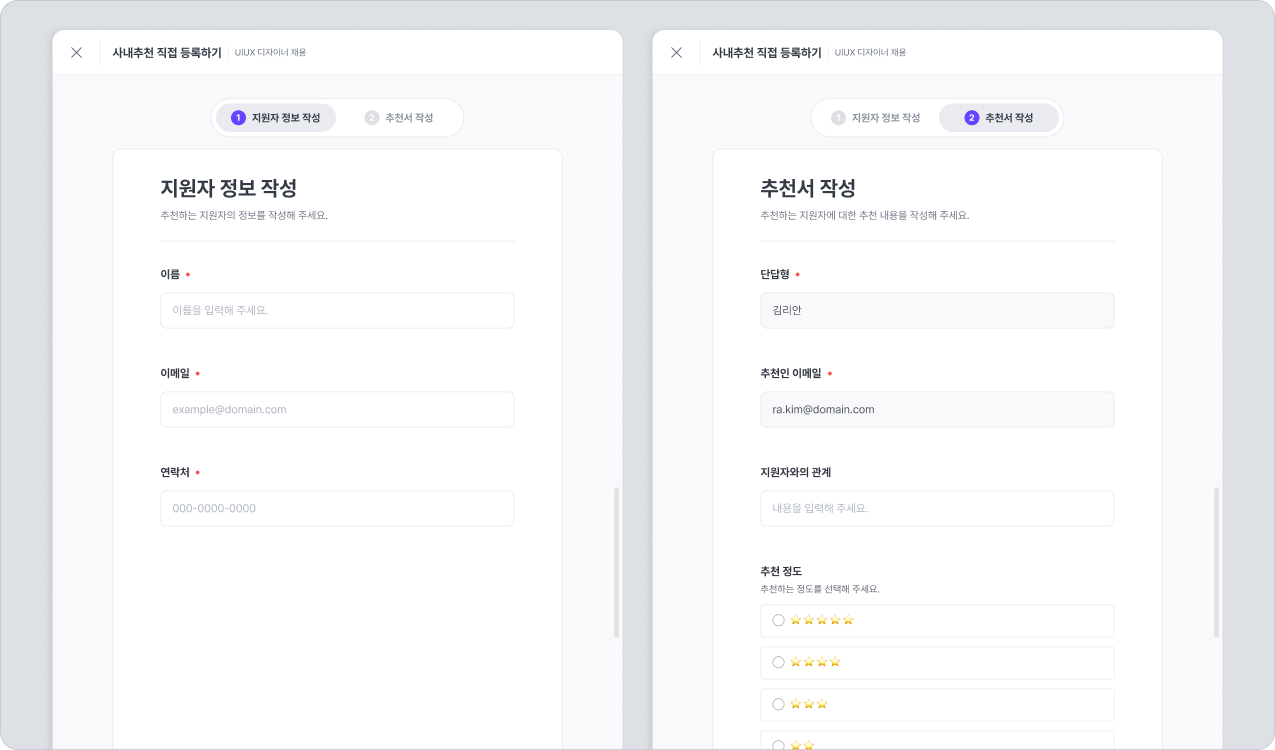Viewport: 1275px width, 750px height.
Task: Click right panel subtitle UIUX 디자이너 채용
Action: (x=870, y=53)
